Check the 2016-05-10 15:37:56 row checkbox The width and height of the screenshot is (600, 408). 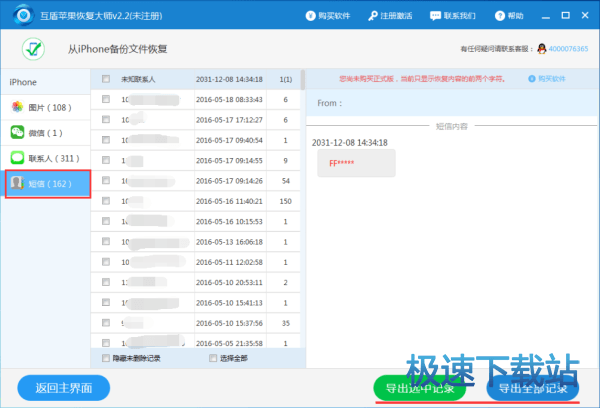(106, 323)
